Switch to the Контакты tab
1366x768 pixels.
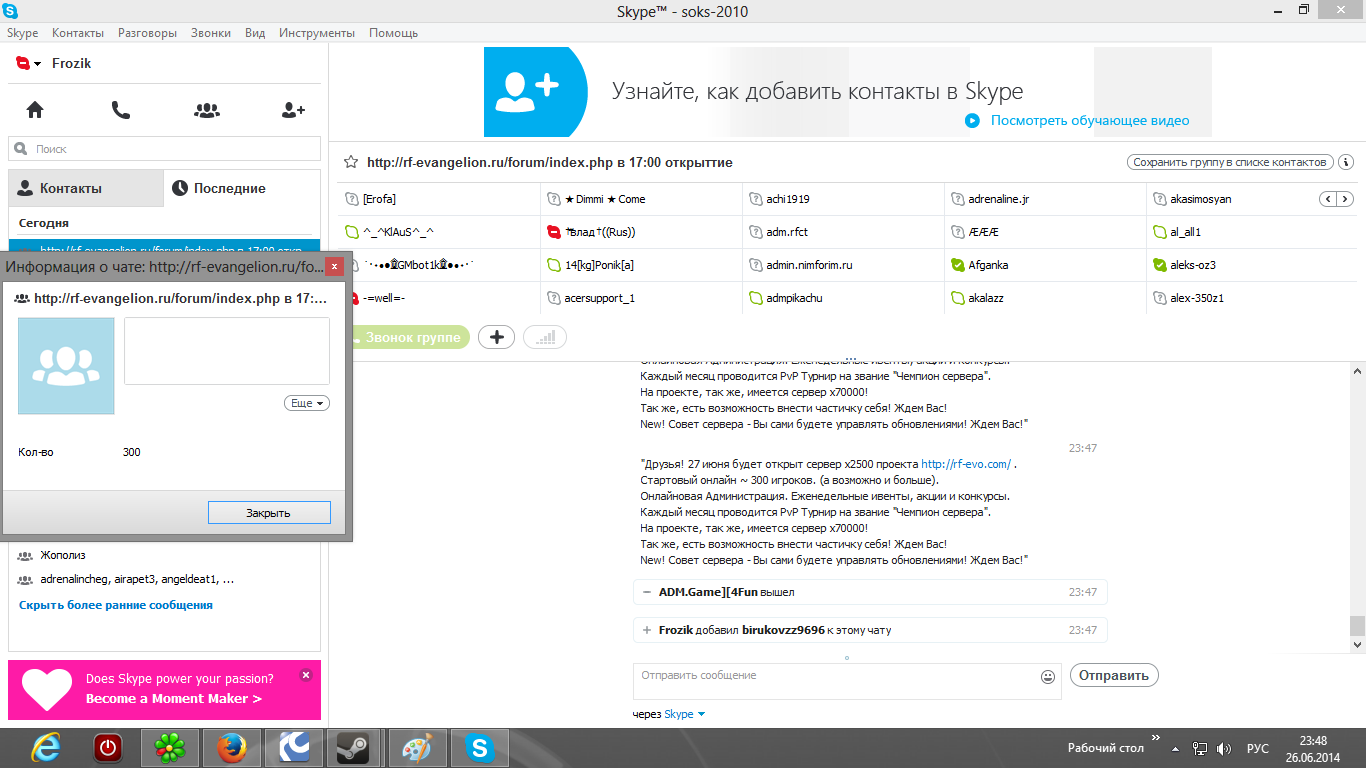point(86,188)
